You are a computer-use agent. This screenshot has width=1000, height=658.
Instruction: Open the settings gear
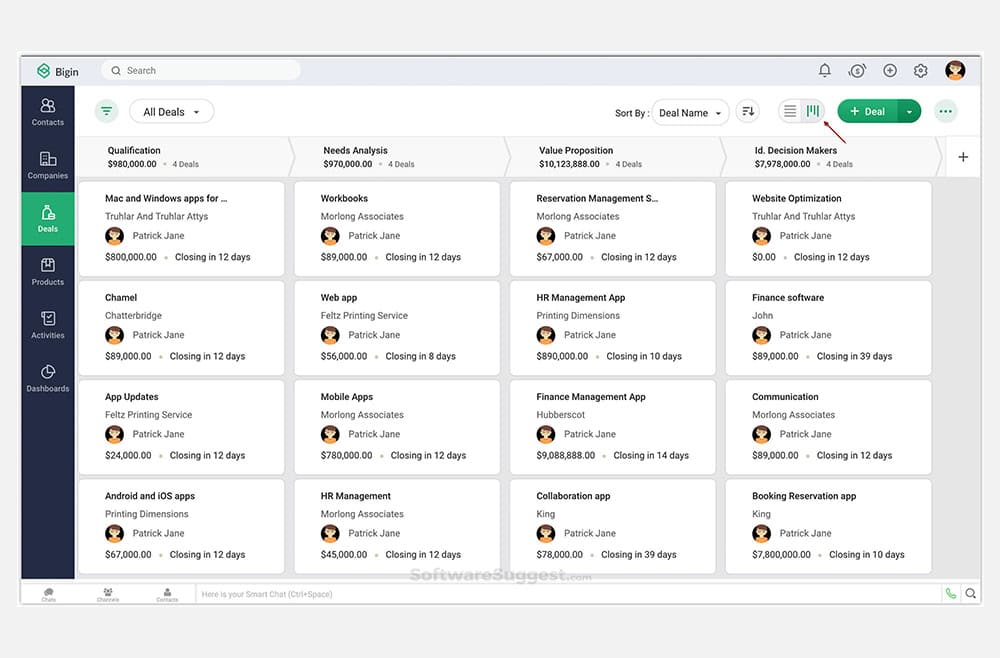(920, 71)
